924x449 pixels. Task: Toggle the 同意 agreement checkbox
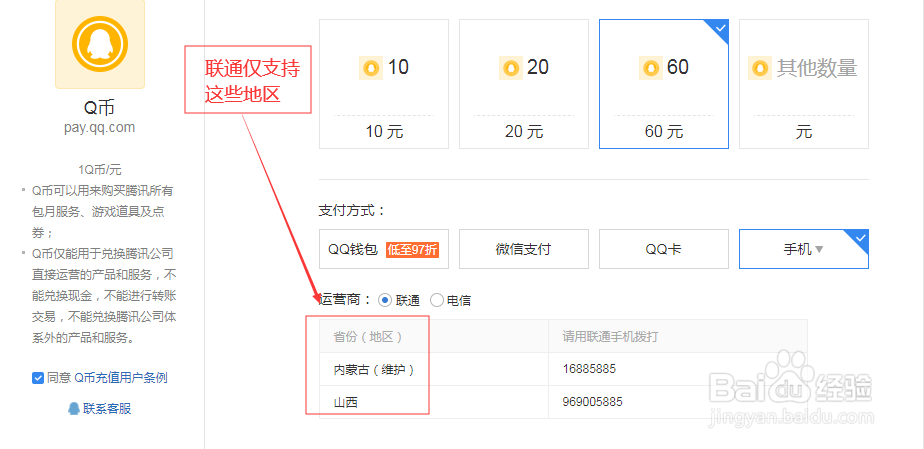pos(38,378)
